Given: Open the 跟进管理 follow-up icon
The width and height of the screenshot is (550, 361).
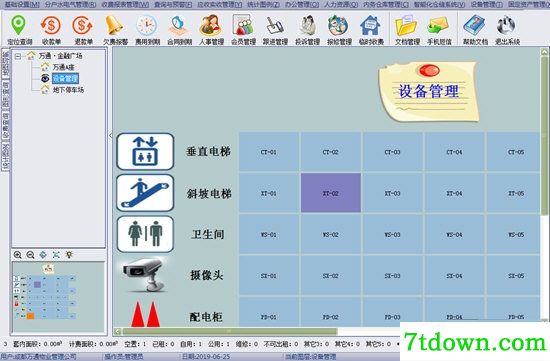Looking at the screenshot, I should [x=275, y=29].
